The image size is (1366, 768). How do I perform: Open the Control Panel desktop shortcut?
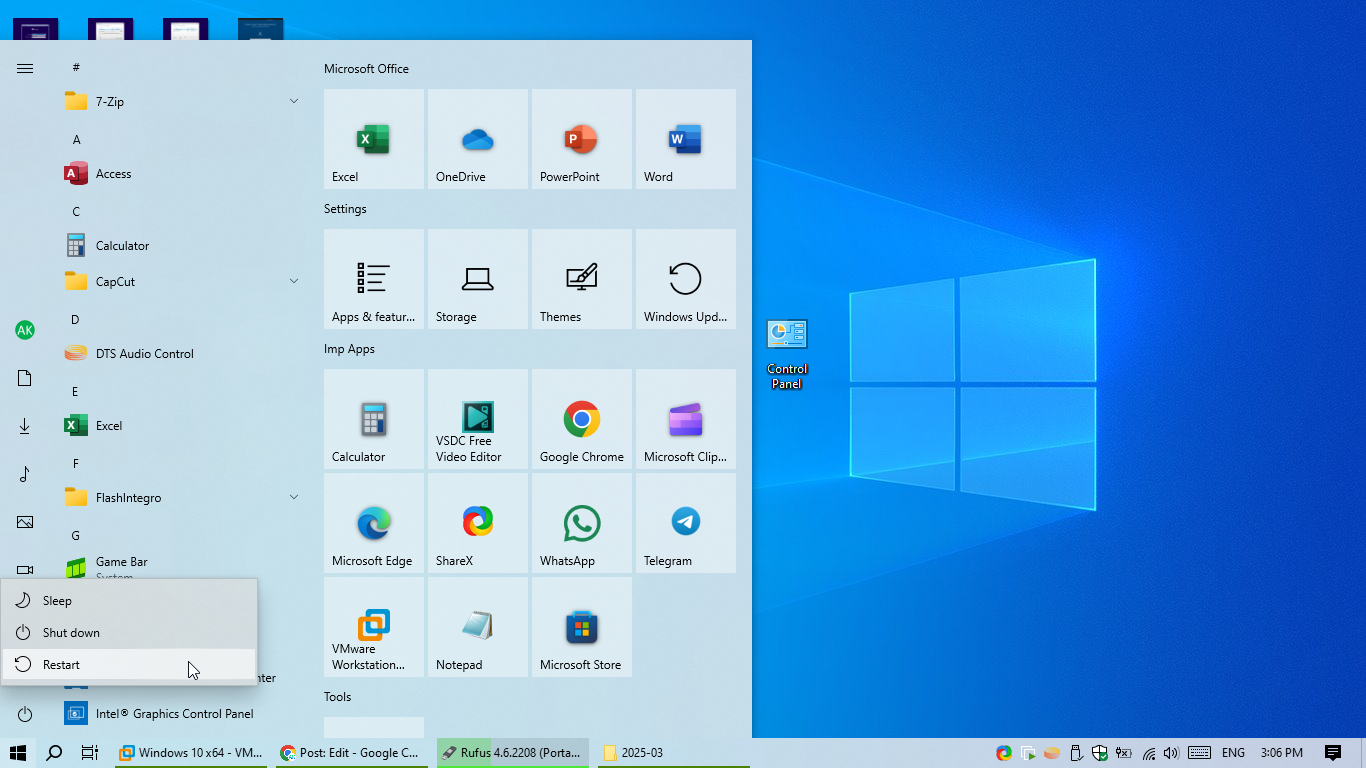point(787,355)
